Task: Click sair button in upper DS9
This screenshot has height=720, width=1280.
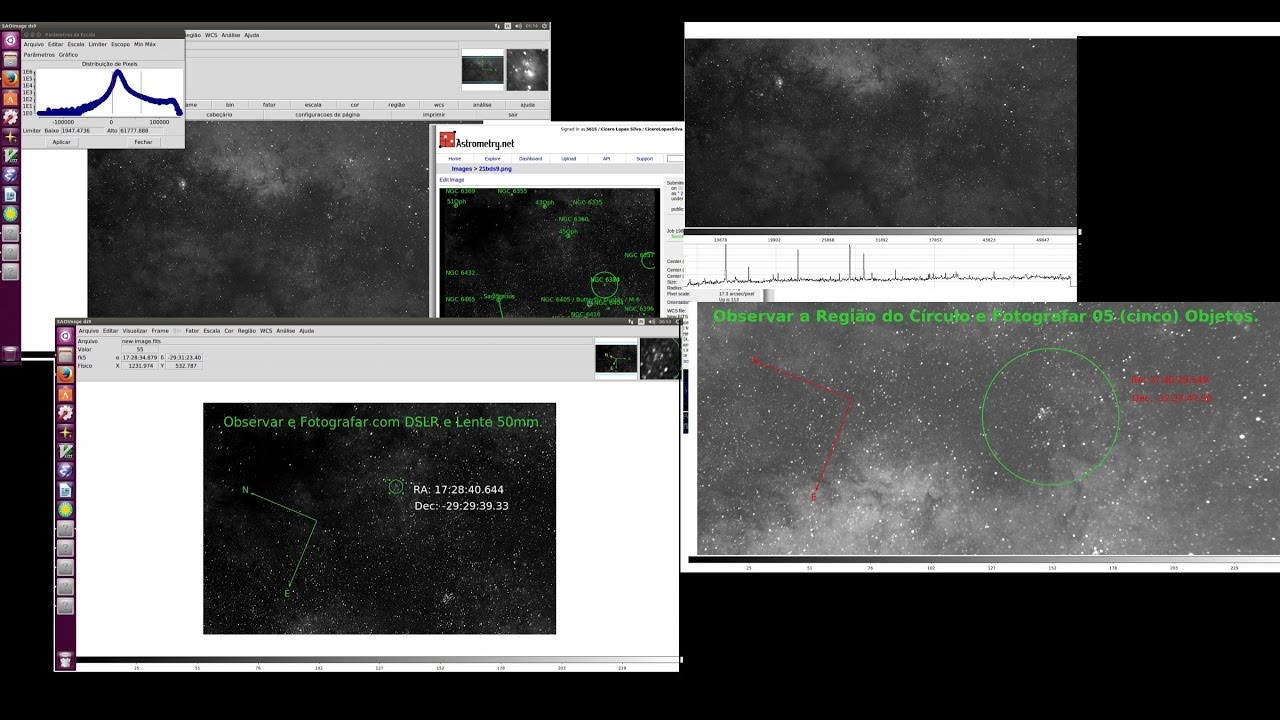Action: point(513,114)
